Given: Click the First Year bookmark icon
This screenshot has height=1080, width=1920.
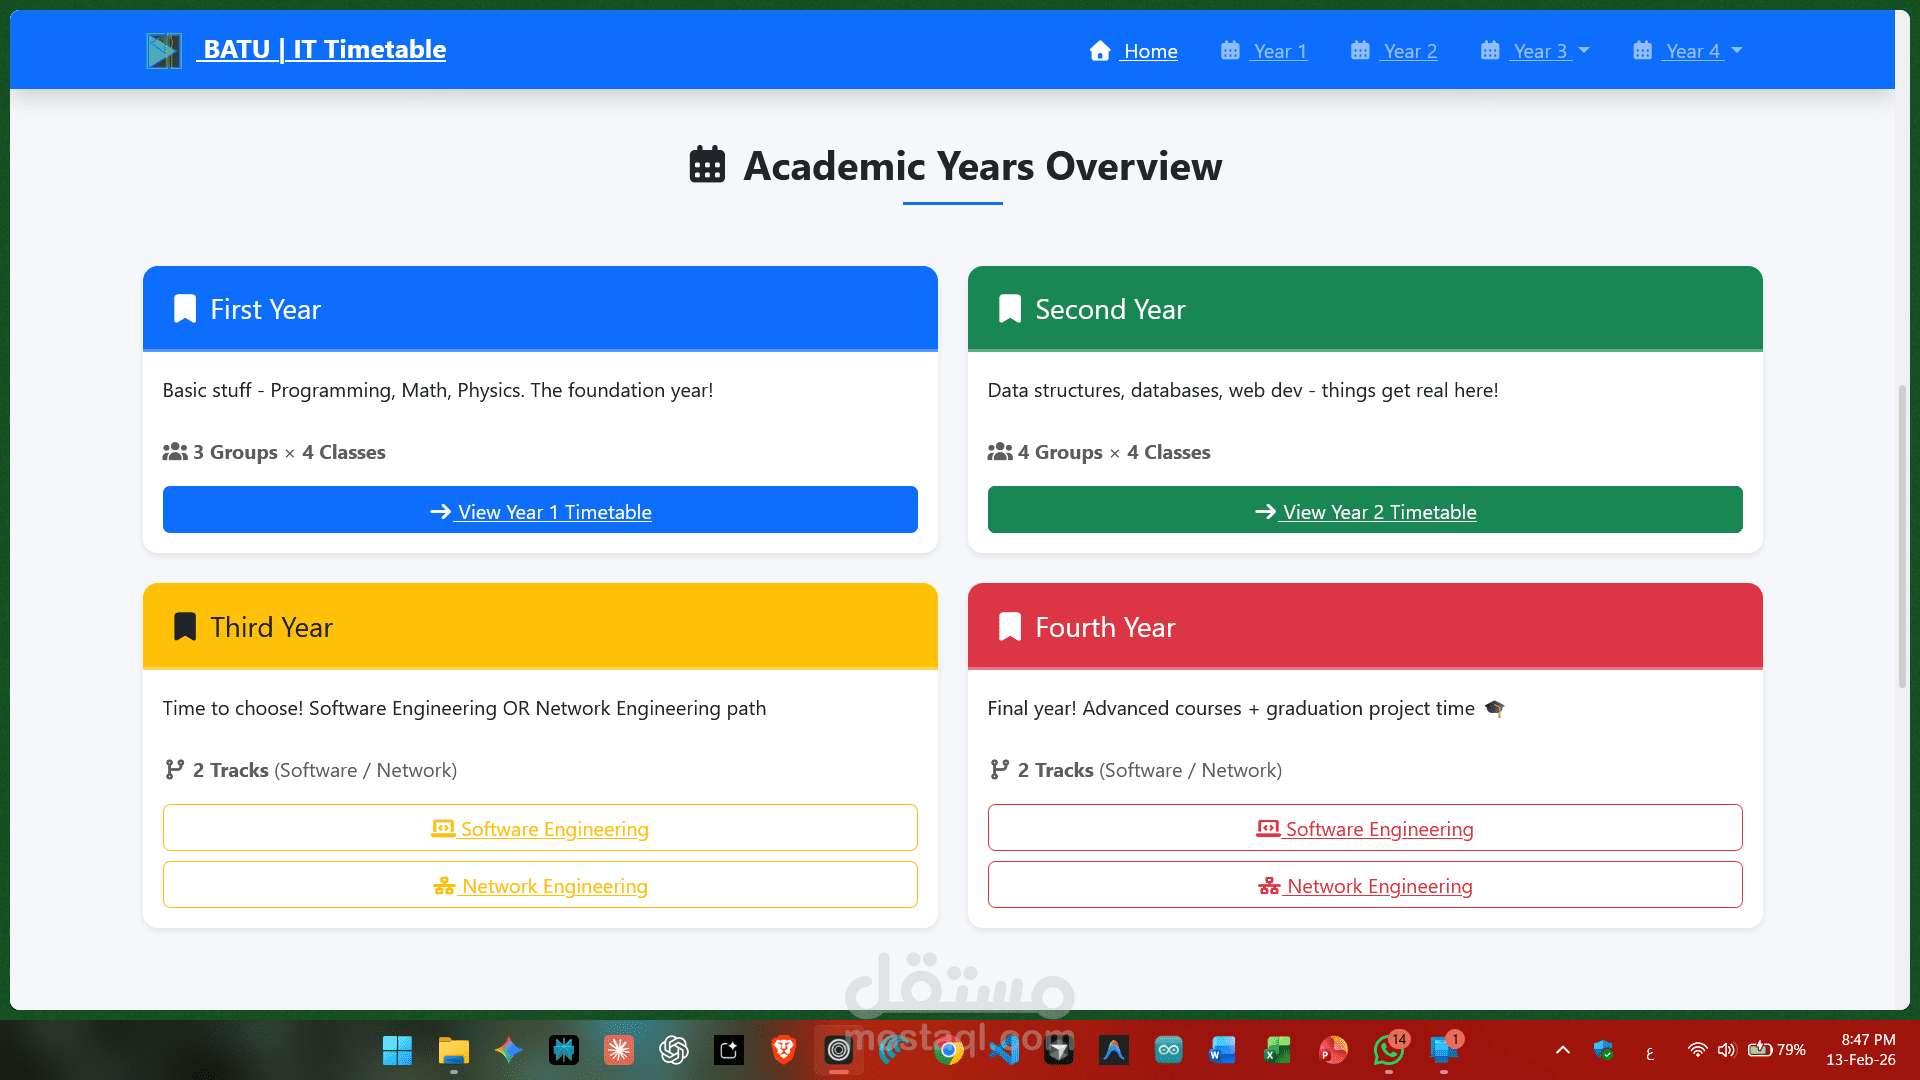Looking at the screenshot, I should click(185, 309).
